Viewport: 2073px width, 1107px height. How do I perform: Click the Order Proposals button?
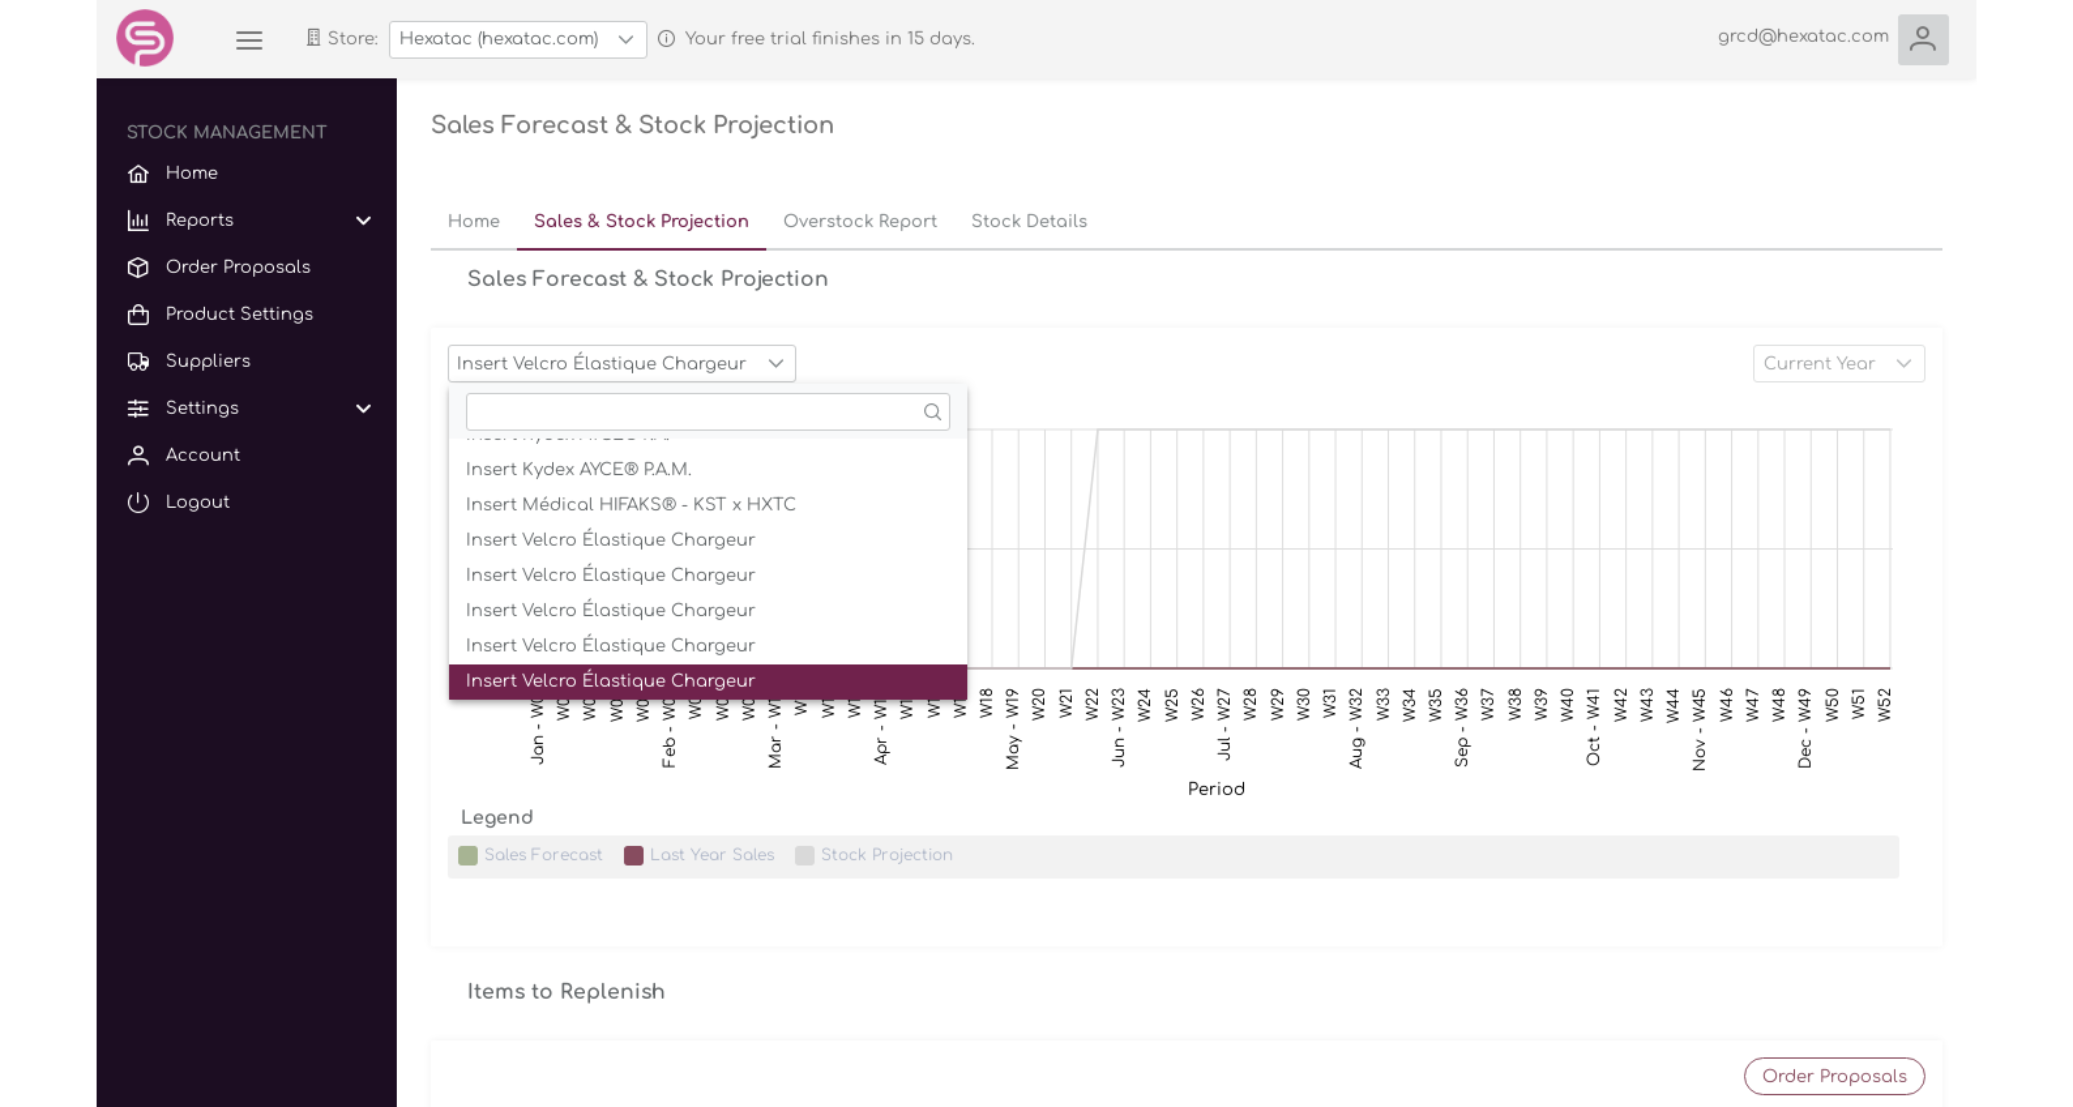point(1834,1076)
